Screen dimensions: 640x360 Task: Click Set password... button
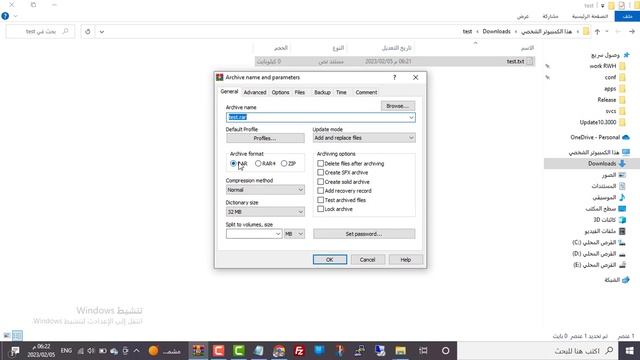pyautogui.click(x=364, y=234)
